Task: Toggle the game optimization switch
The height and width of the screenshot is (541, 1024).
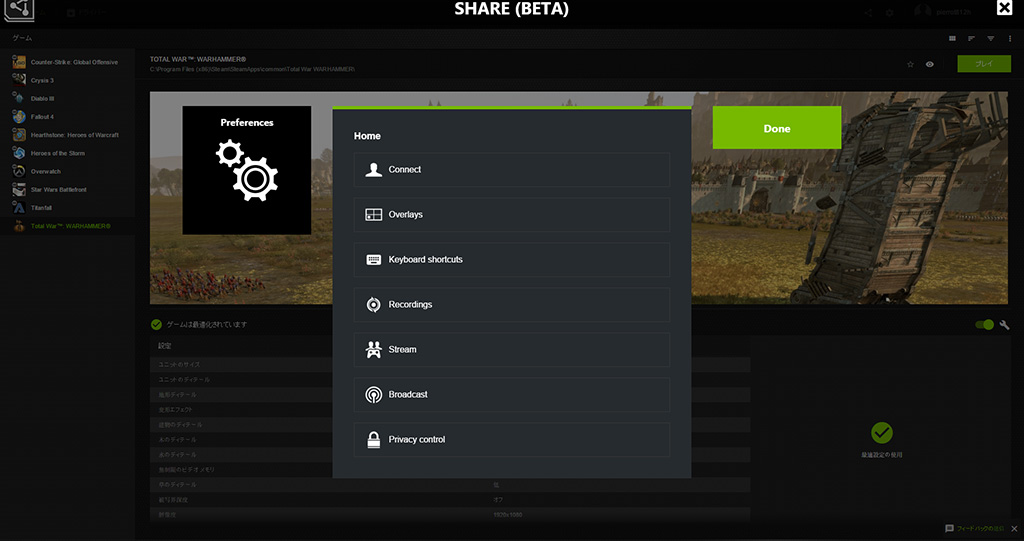Action: tap(984, 325)
